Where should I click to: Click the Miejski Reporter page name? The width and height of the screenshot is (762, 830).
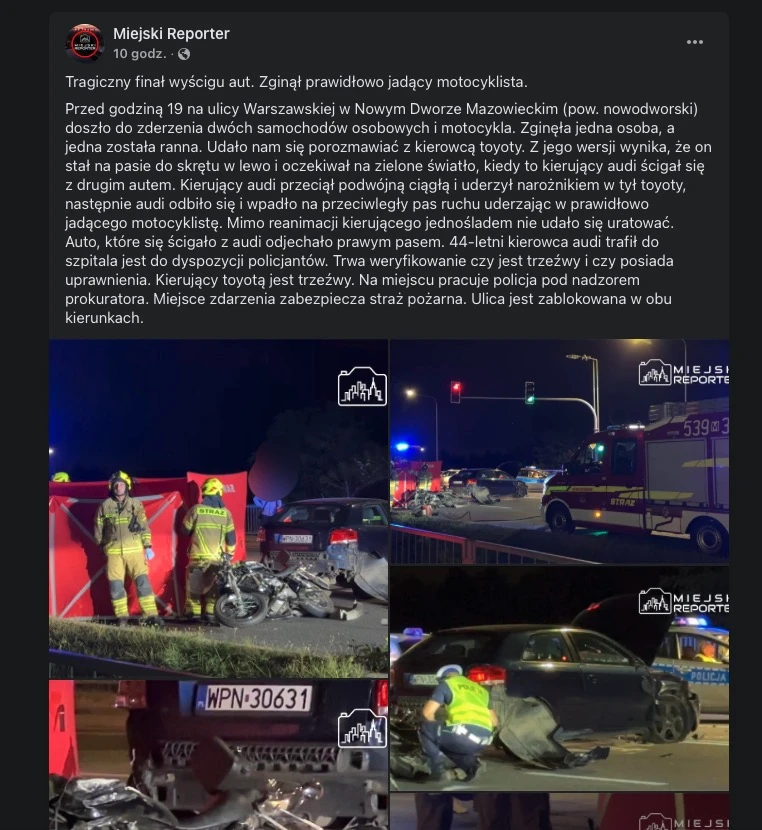[171, 34]
